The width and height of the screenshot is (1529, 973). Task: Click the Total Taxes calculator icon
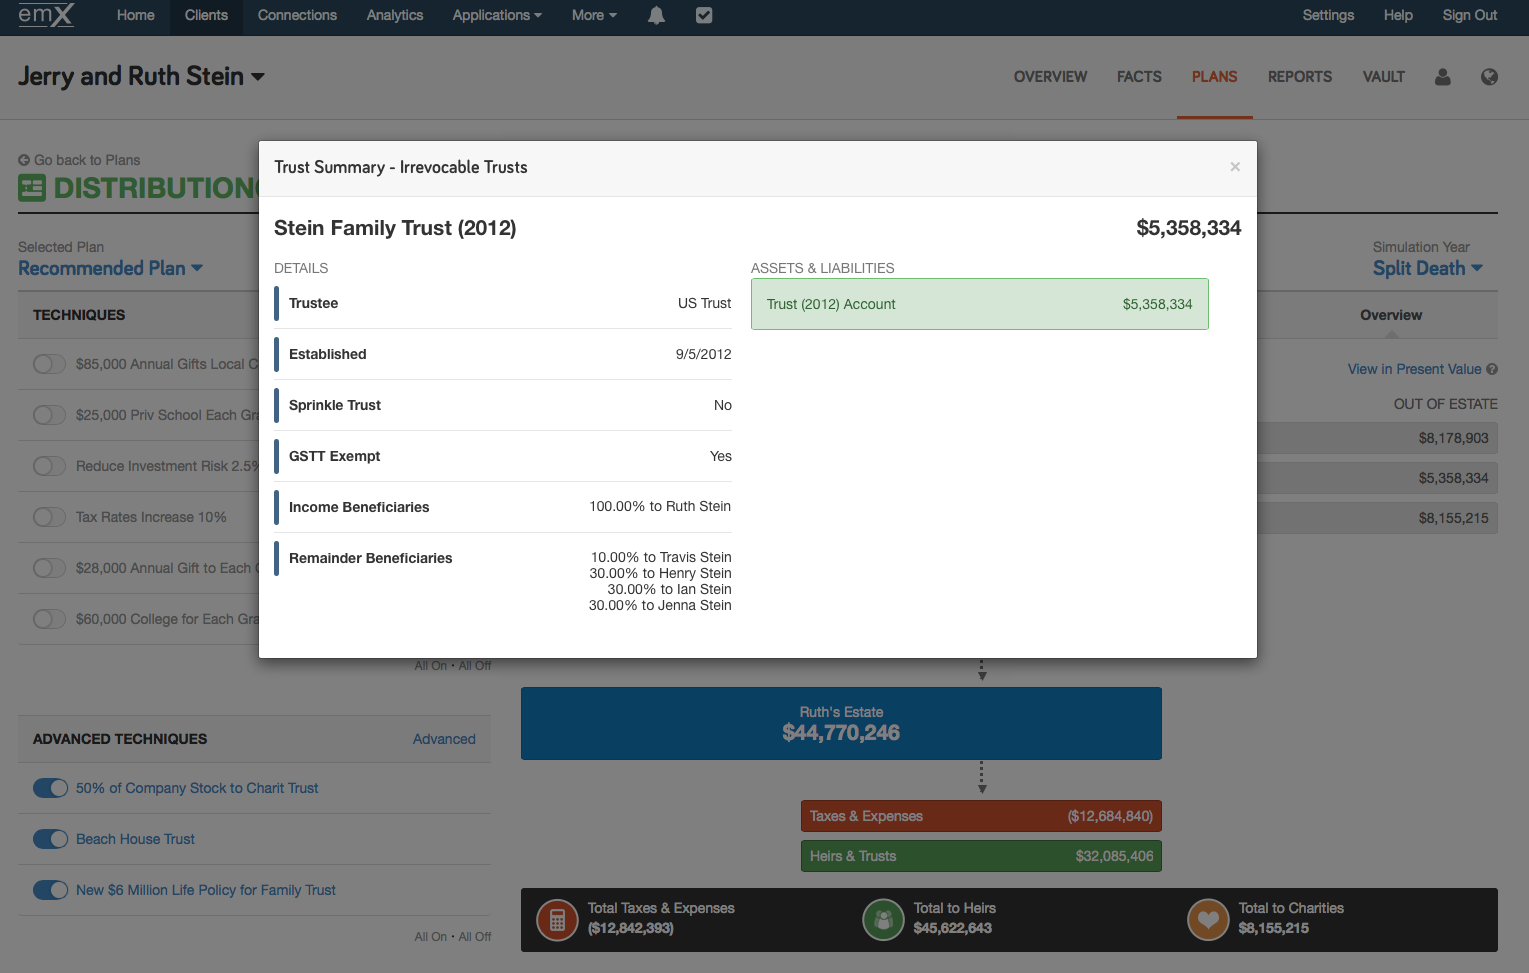point(557,920)
